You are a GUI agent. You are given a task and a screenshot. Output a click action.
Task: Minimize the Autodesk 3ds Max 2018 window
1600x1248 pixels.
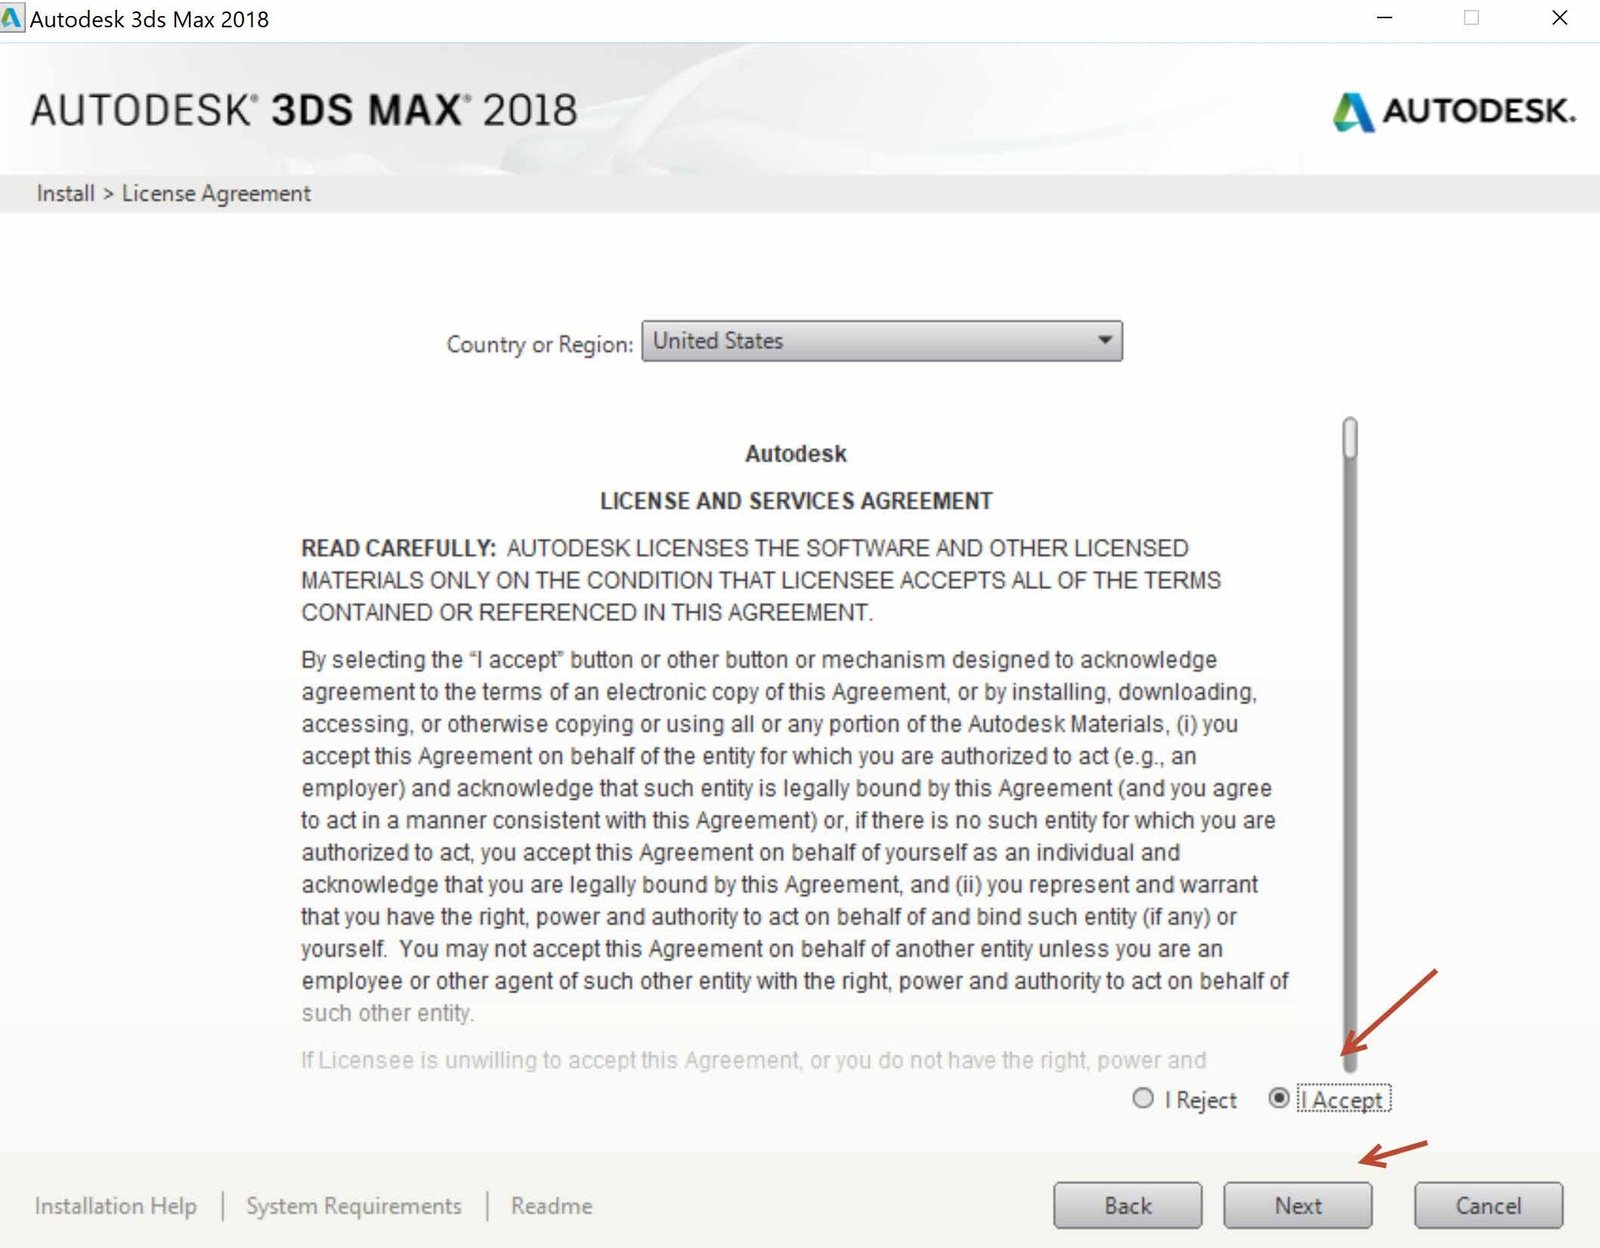[x=1383, y=17]
